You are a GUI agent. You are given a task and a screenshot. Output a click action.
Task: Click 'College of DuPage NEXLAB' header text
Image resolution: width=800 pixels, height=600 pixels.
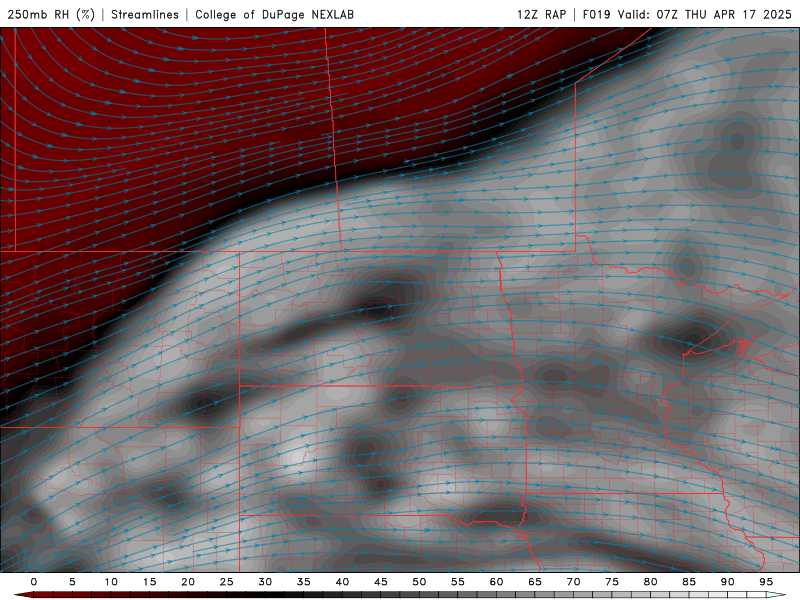274,15
